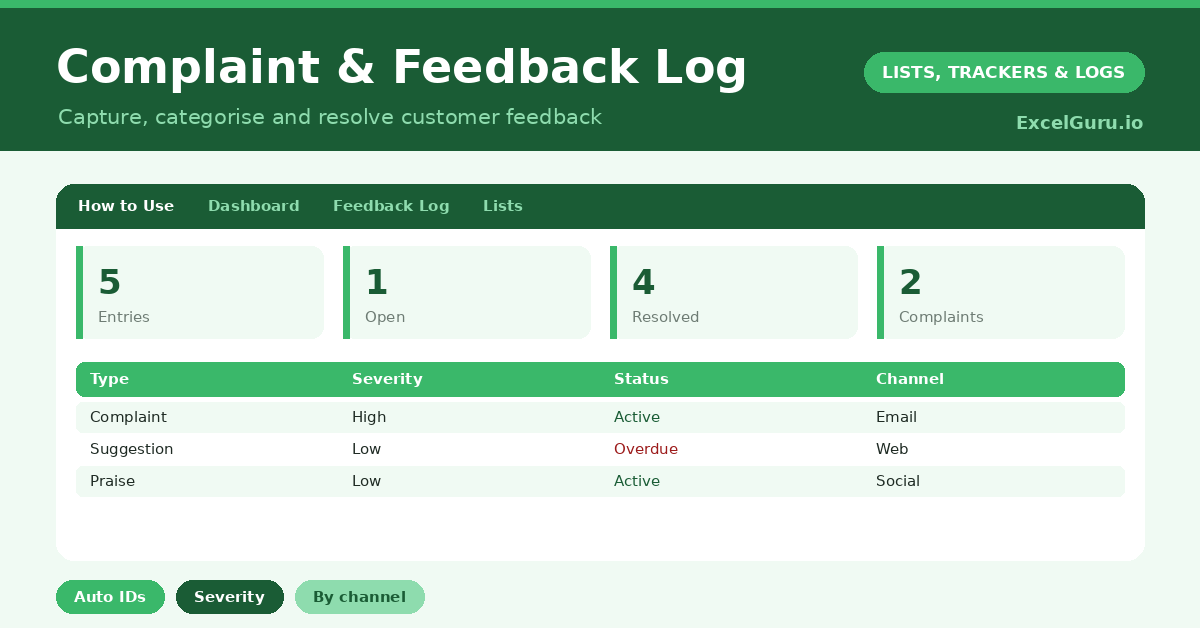1200x628 pixels.
Task: Click the subtitle about capturing customer feedback
Action: click(330, 117)
